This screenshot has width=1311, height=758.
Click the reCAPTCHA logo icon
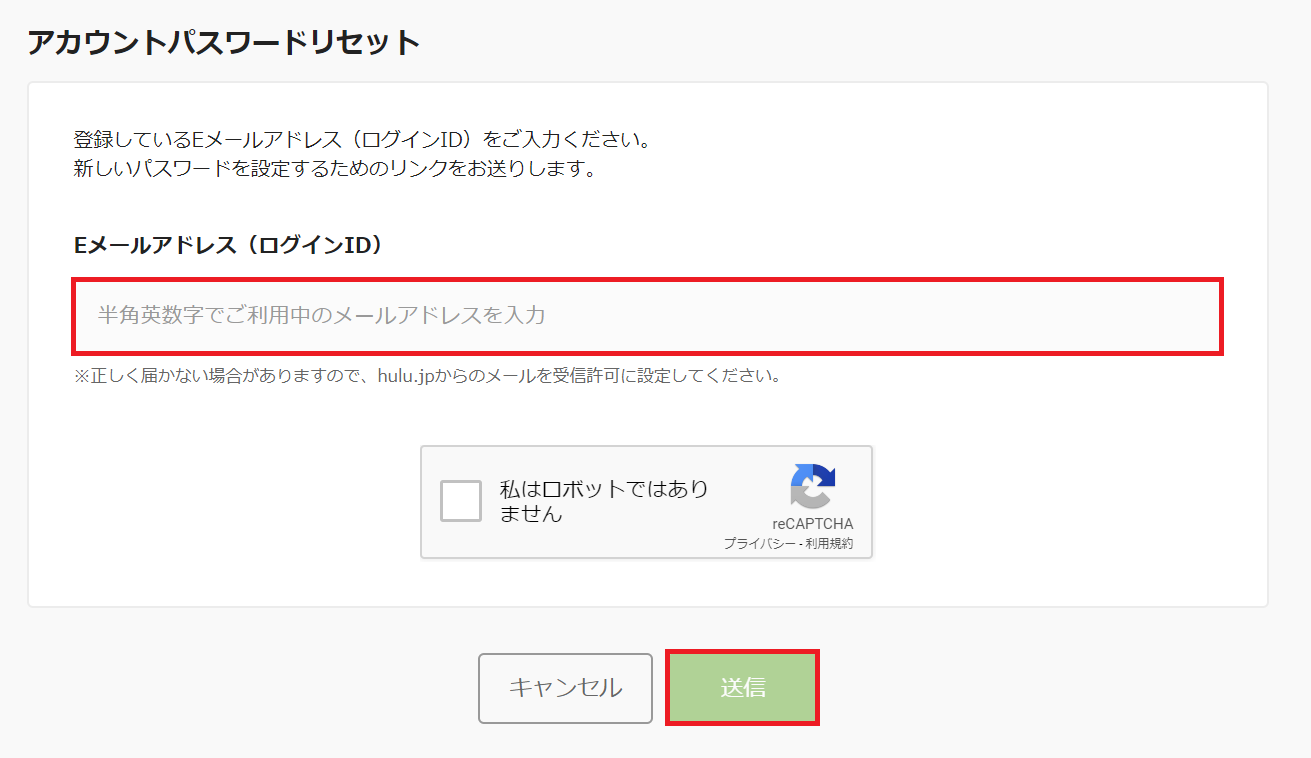tap(812, 486)
